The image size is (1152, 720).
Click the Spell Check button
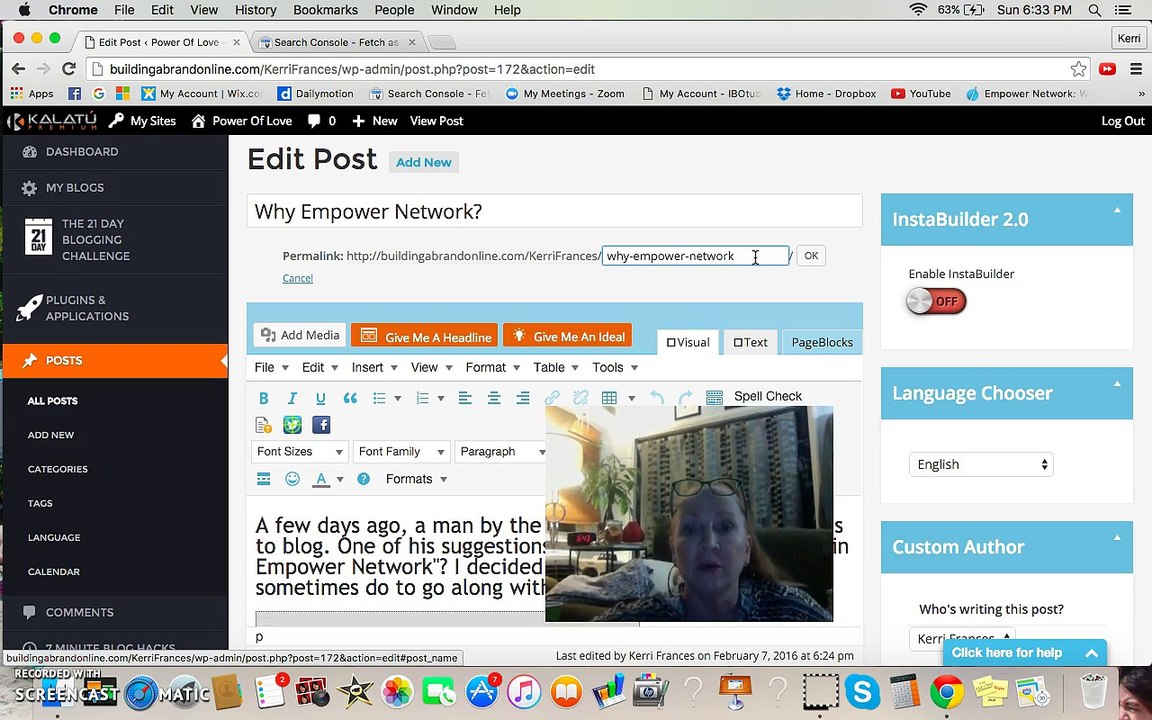pyautogui.click(x=768, y=396)
